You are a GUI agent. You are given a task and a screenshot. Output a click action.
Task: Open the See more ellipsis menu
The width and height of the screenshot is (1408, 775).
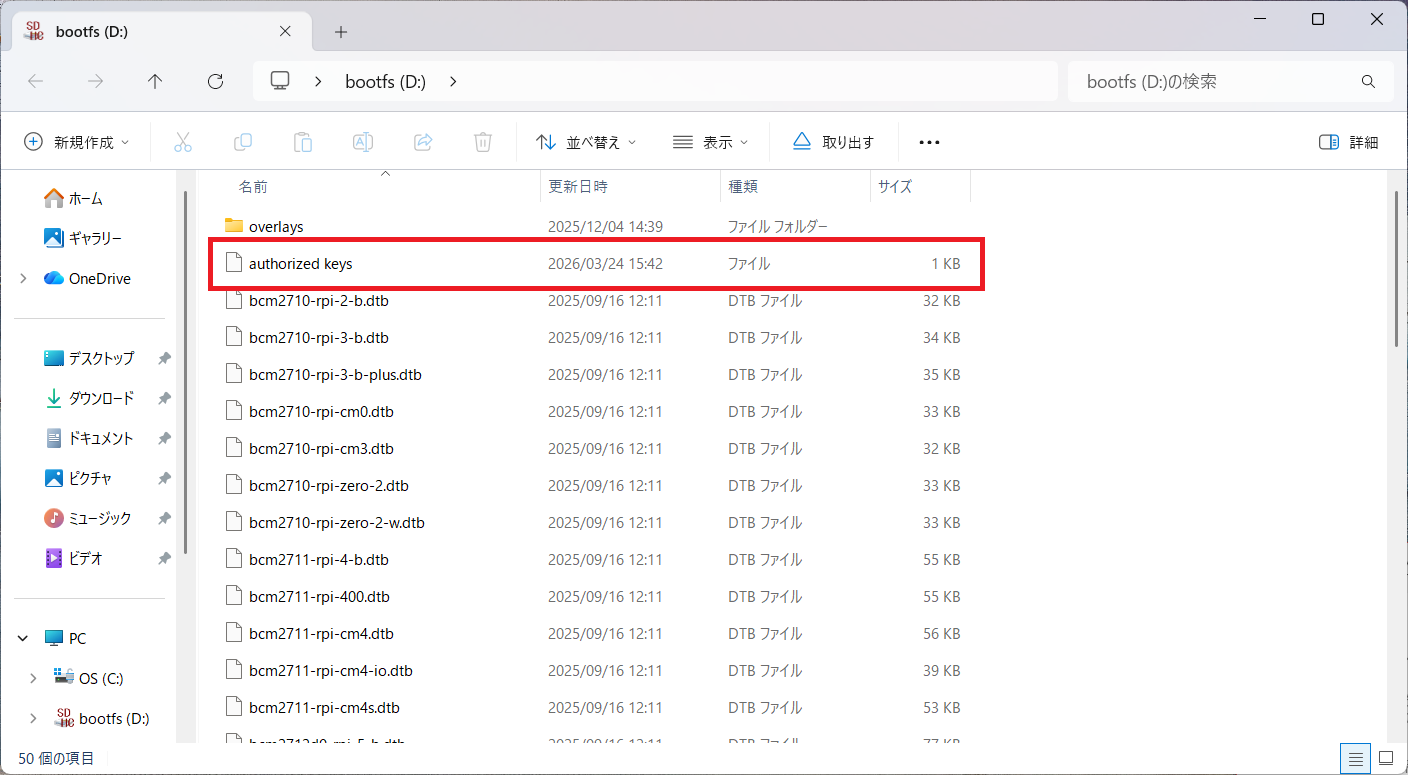(929, 142)
